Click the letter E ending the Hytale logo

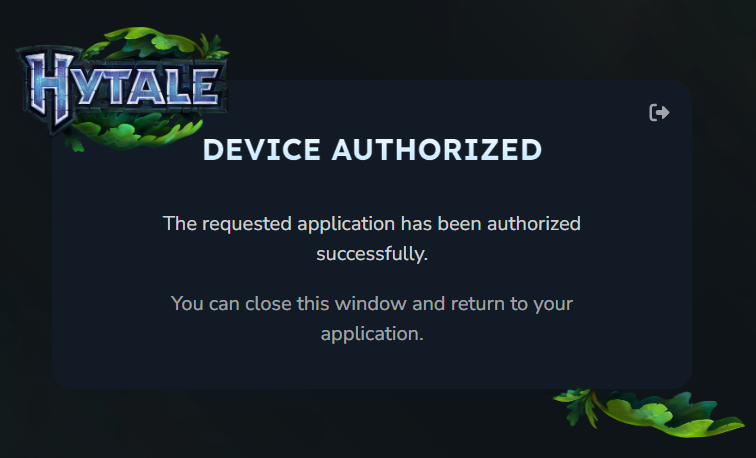tap(204, 87)
